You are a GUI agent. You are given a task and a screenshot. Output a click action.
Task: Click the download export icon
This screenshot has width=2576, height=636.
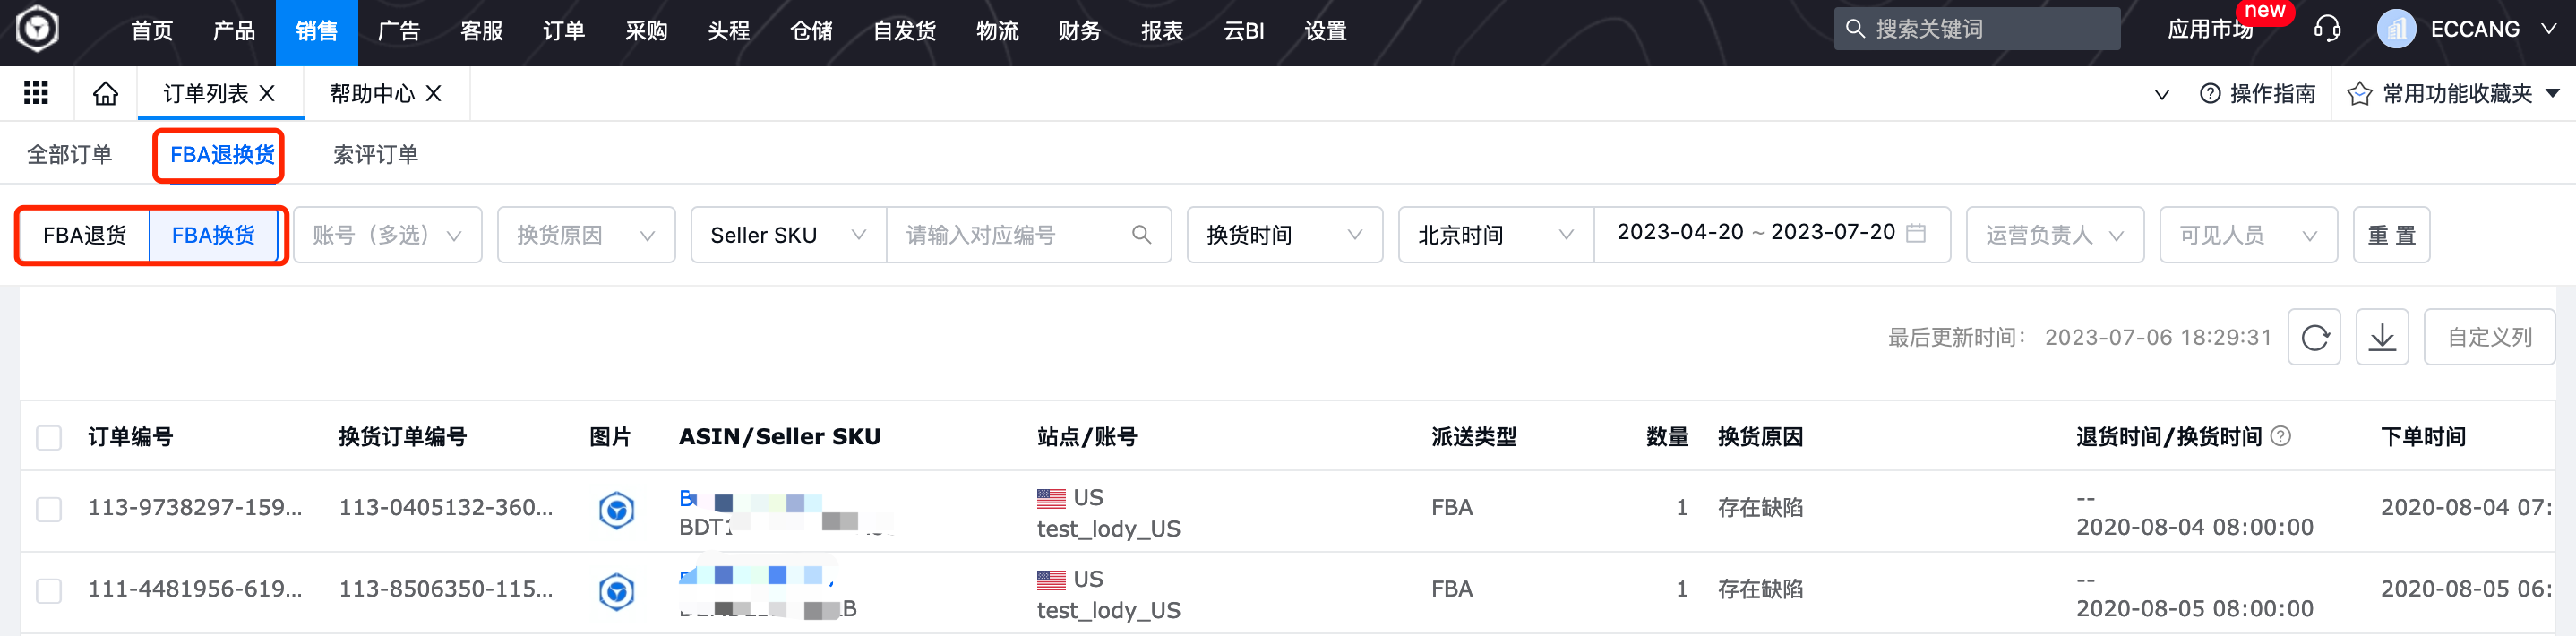pos(2381,337)
